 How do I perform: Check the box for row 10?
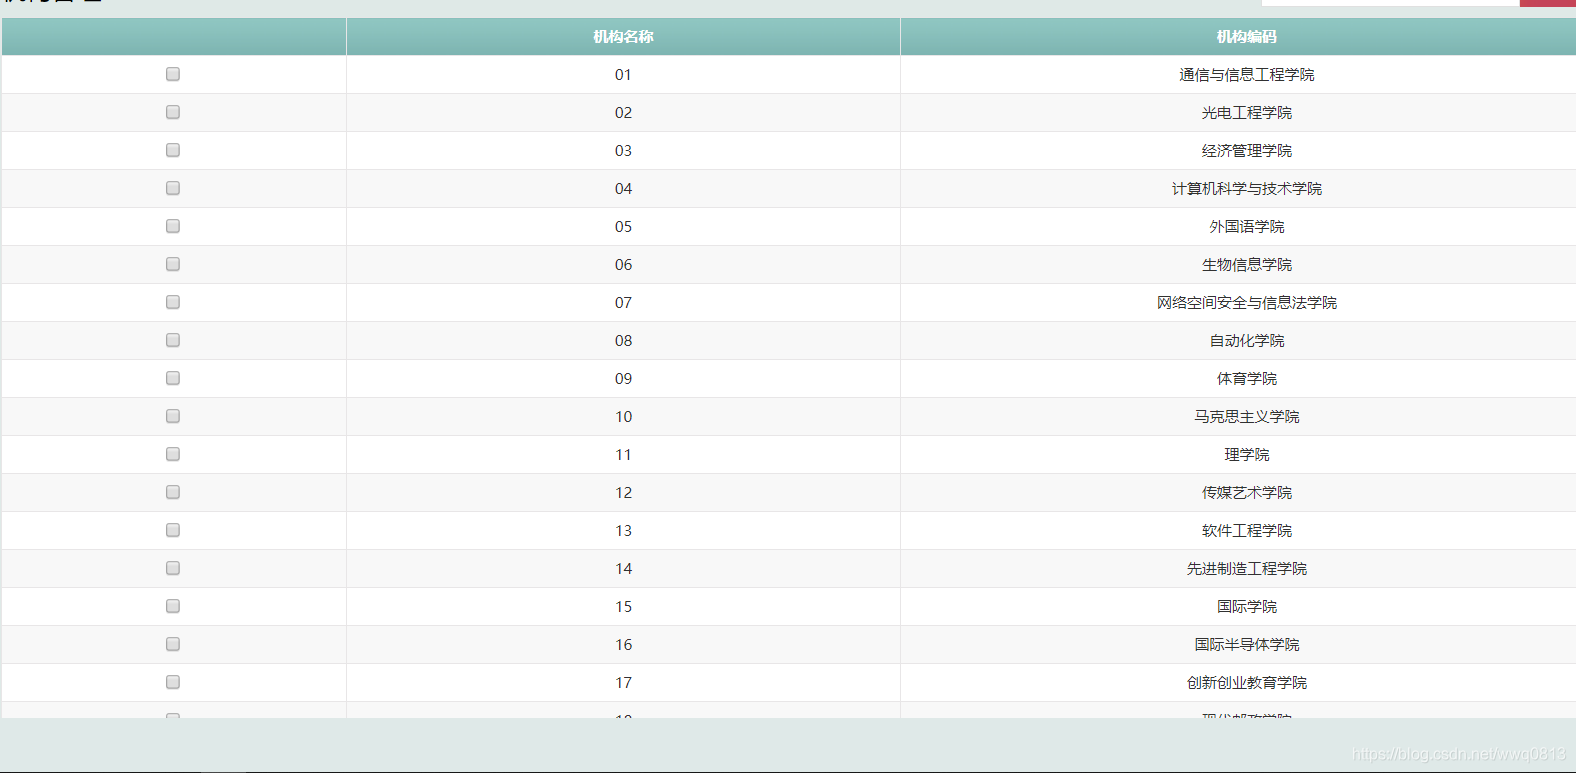click(173, 416)
